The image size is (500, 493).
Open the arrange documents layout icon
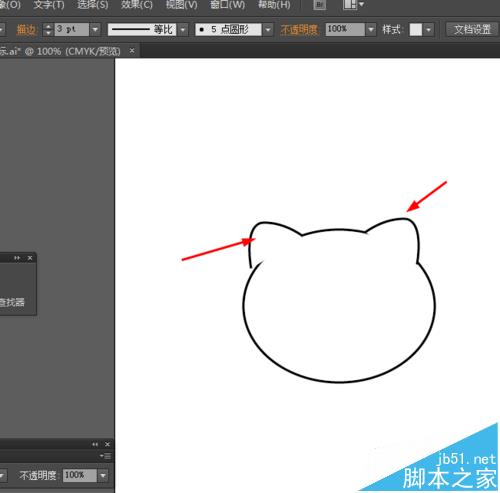click(x=353, y=5)
